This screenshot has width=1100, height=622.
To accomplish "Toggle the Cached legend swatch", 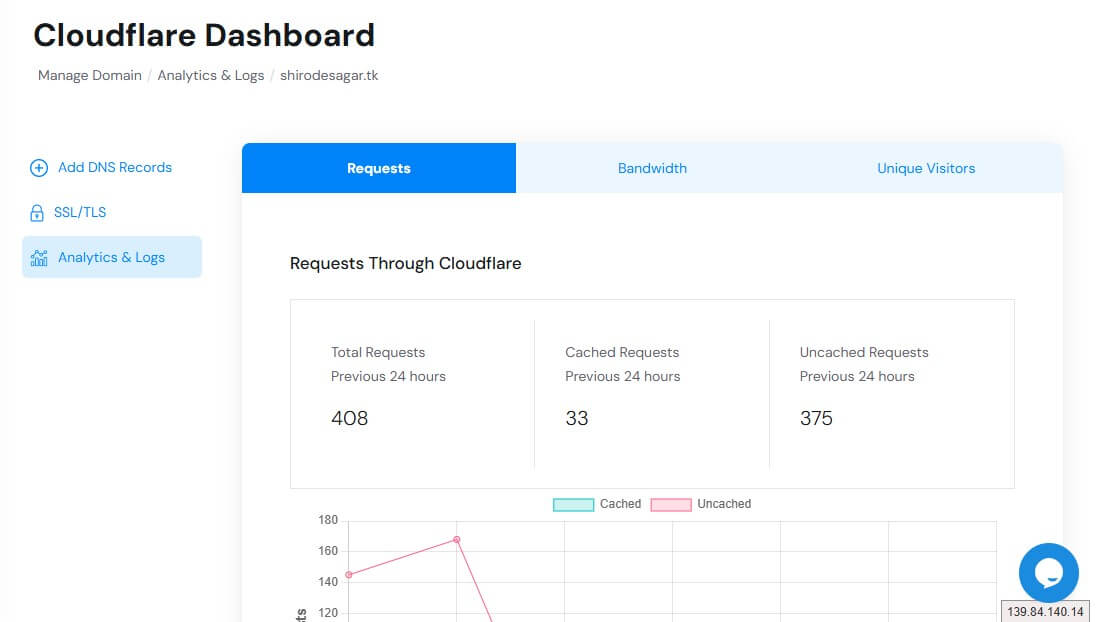I will (573, 504).
